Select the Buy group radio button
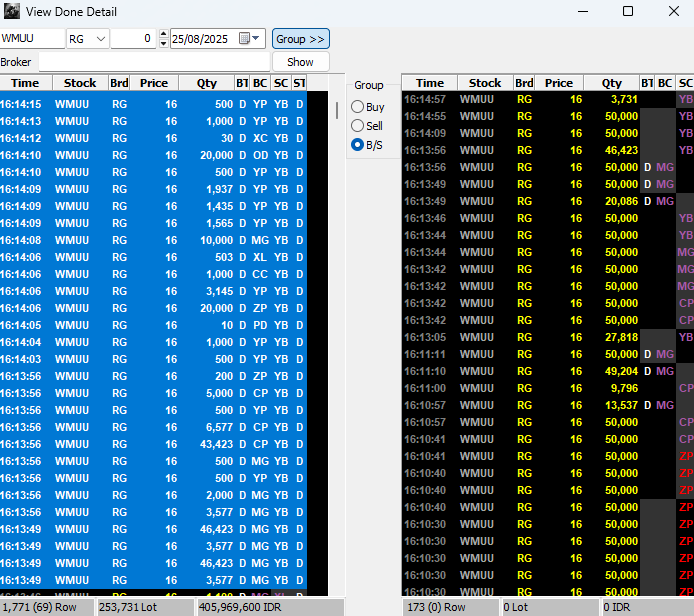Image resolution: width=694 pixels, height=616 pixels. pos(357,107)
